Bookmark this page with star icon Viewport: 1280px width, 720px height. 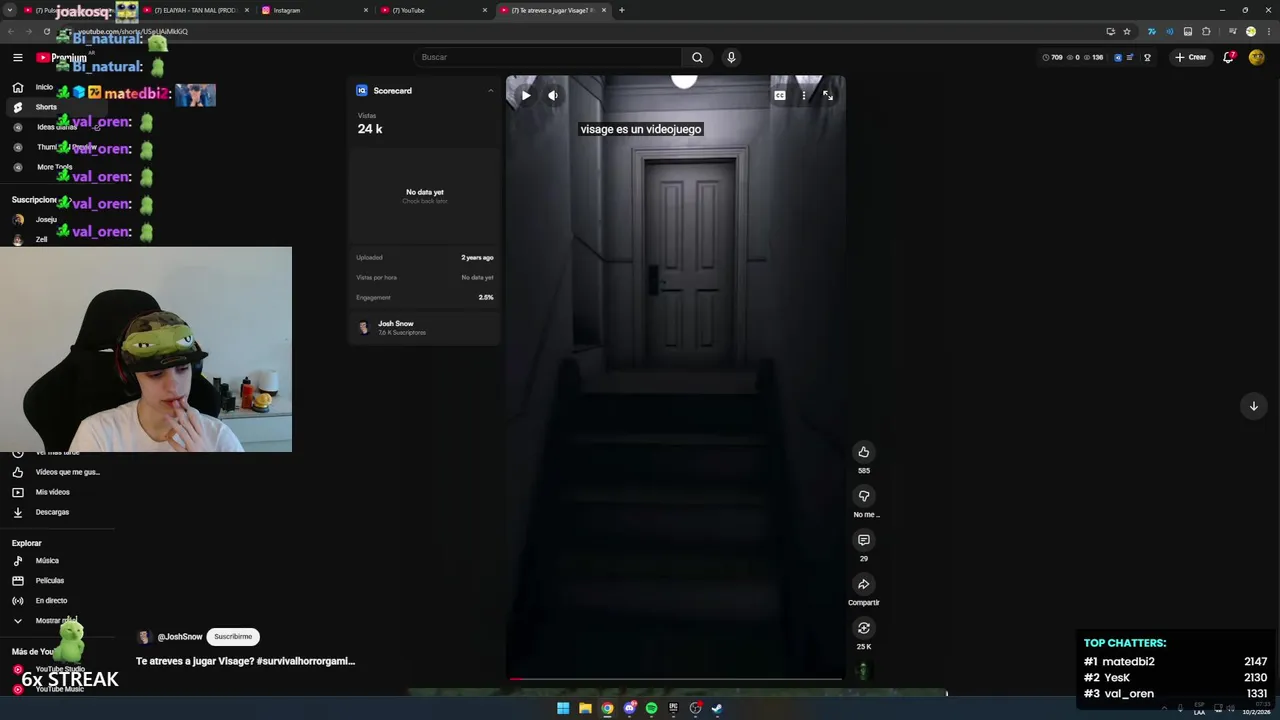[x=1127, y=31]
